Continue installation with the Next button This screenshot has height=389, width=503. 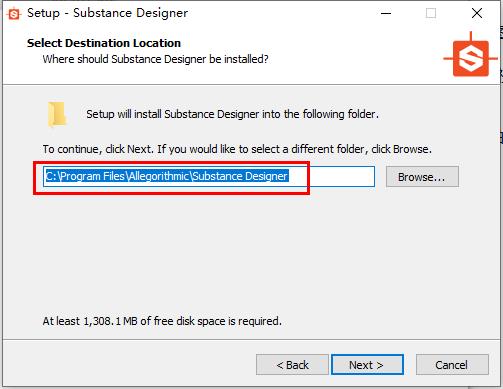tap(367, 365)
